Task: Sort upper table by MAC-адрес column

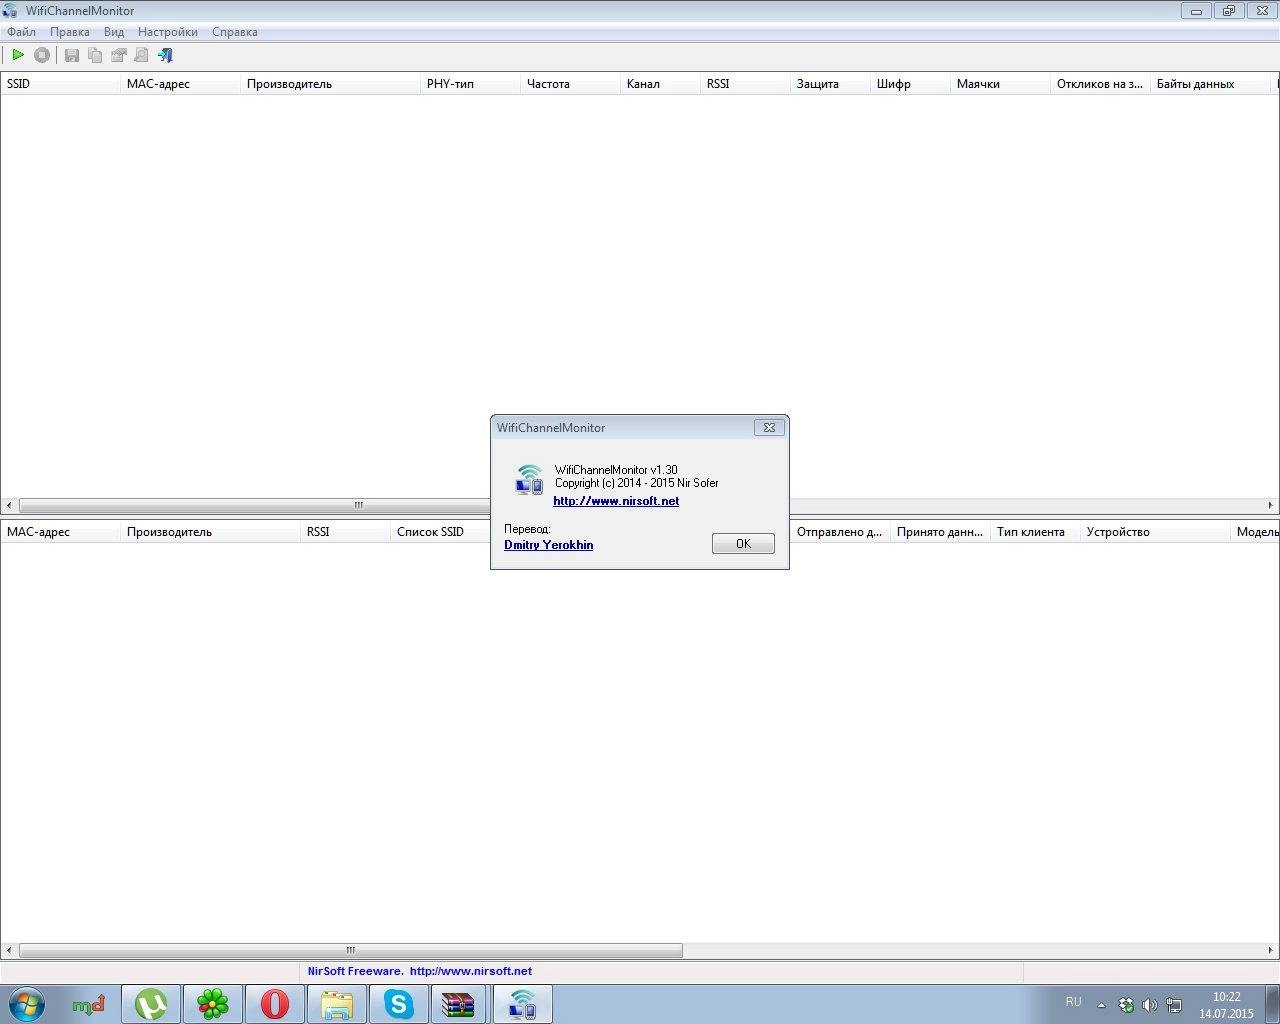Action: (x=180, y=84)
